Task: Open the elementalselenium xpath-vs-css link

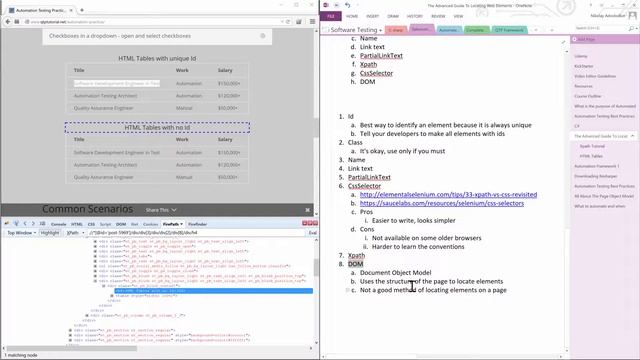Action: click(x=448, y=195)
